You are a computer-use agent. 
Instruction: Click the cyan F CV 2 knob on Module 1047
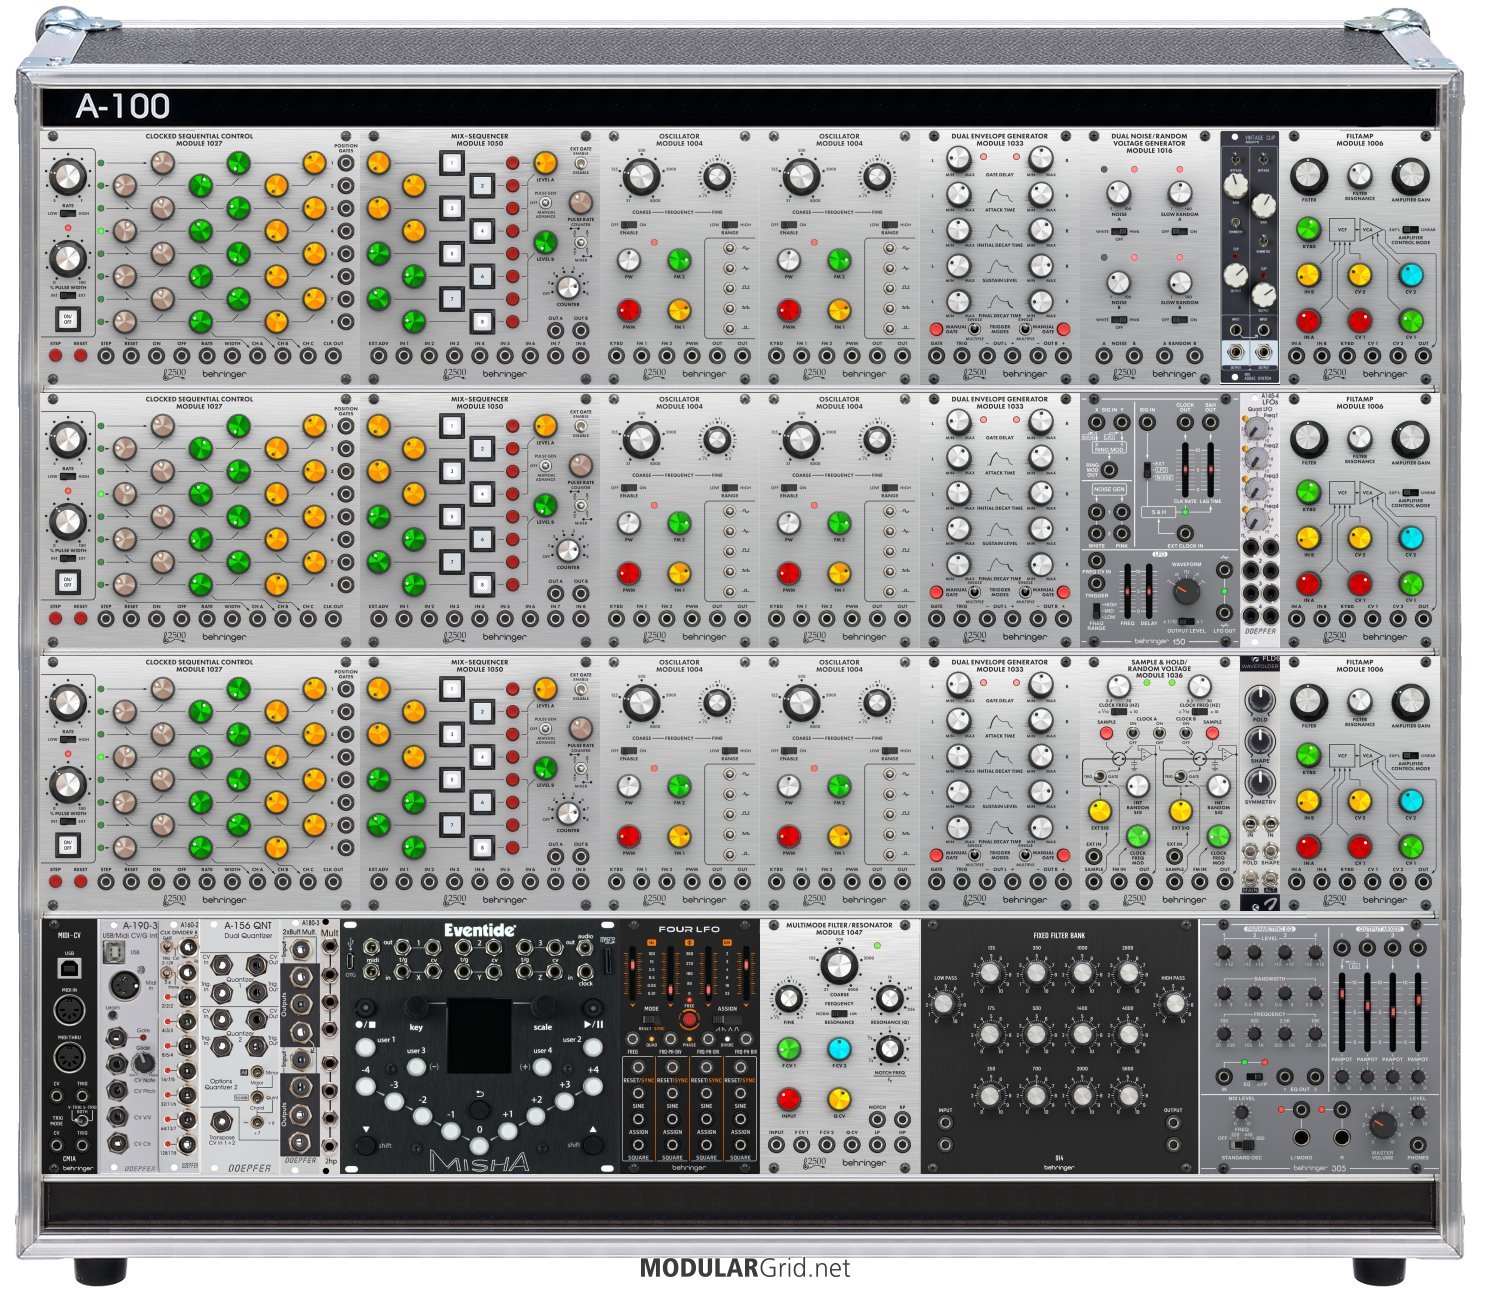click(x=839, y=1049)
